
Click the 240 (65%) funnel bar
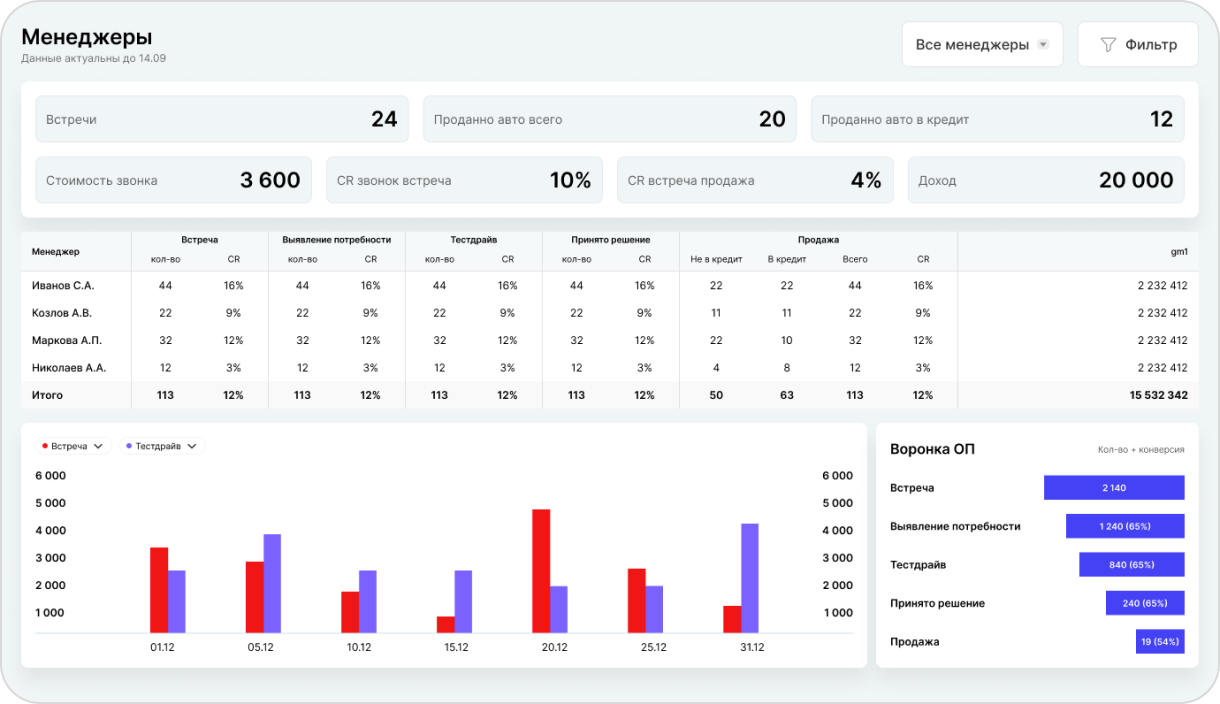pos(1145,603)
